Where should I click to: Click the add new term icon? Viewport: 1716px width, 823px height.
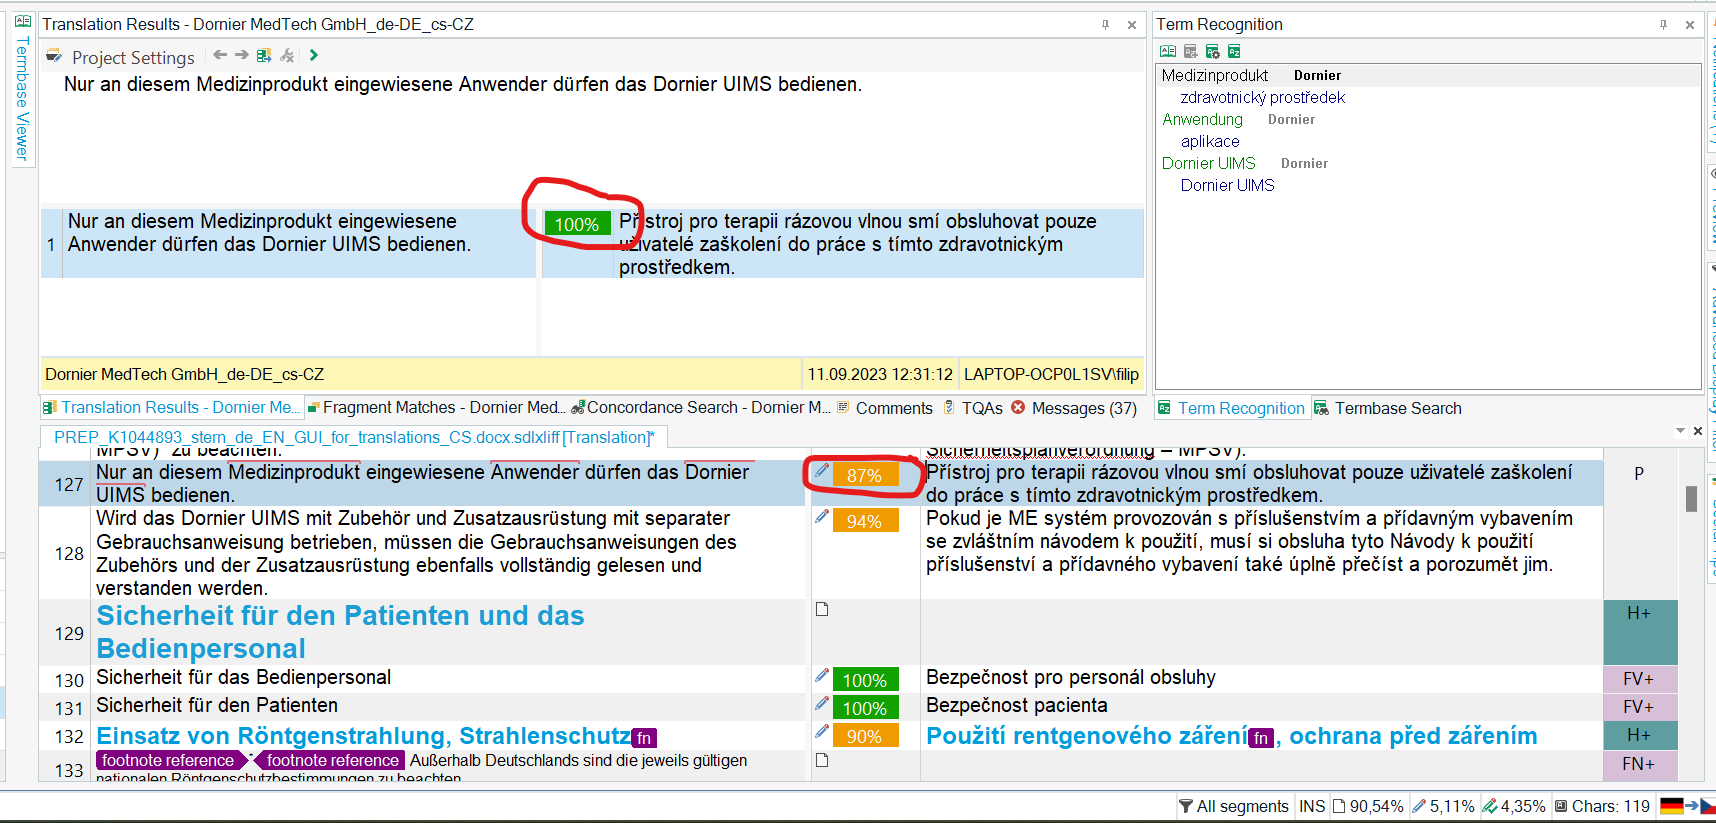pyautogui.click(x=1190, y=51)
